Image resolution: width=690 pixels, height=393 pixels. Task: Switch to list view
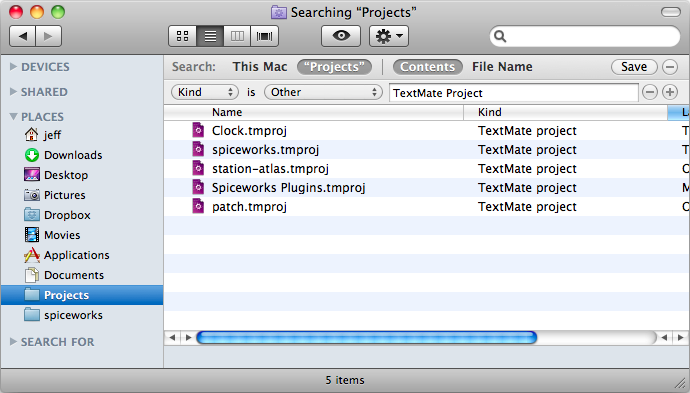coord(210,36)
